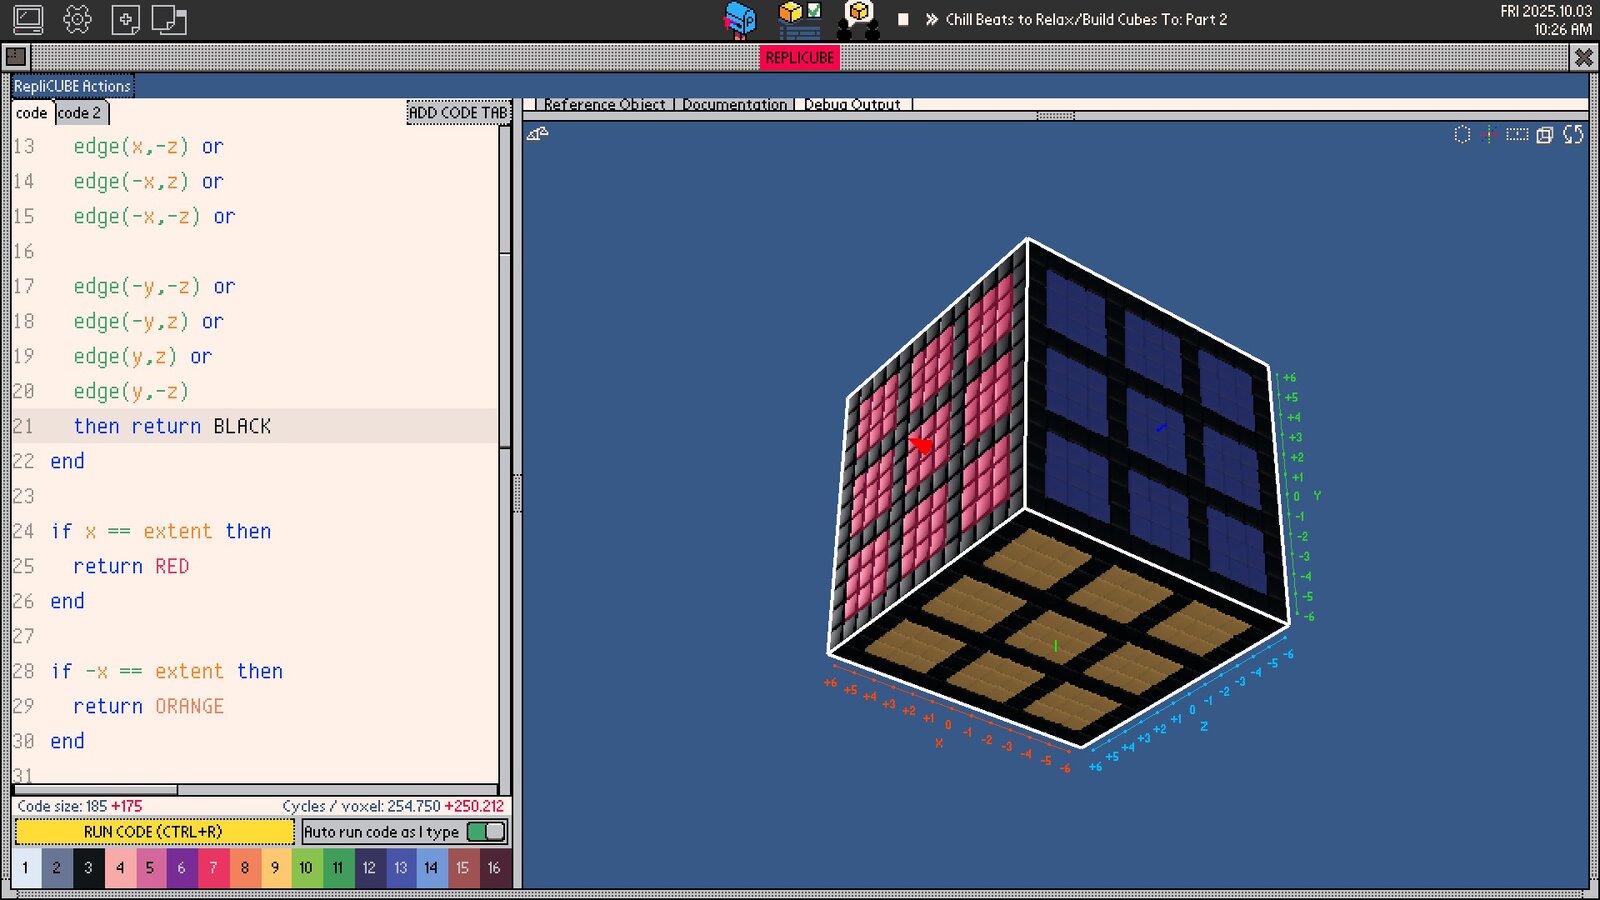
Task: Open the cube checklist app icon
Action: pyautogui.click(x=800, y=19)
